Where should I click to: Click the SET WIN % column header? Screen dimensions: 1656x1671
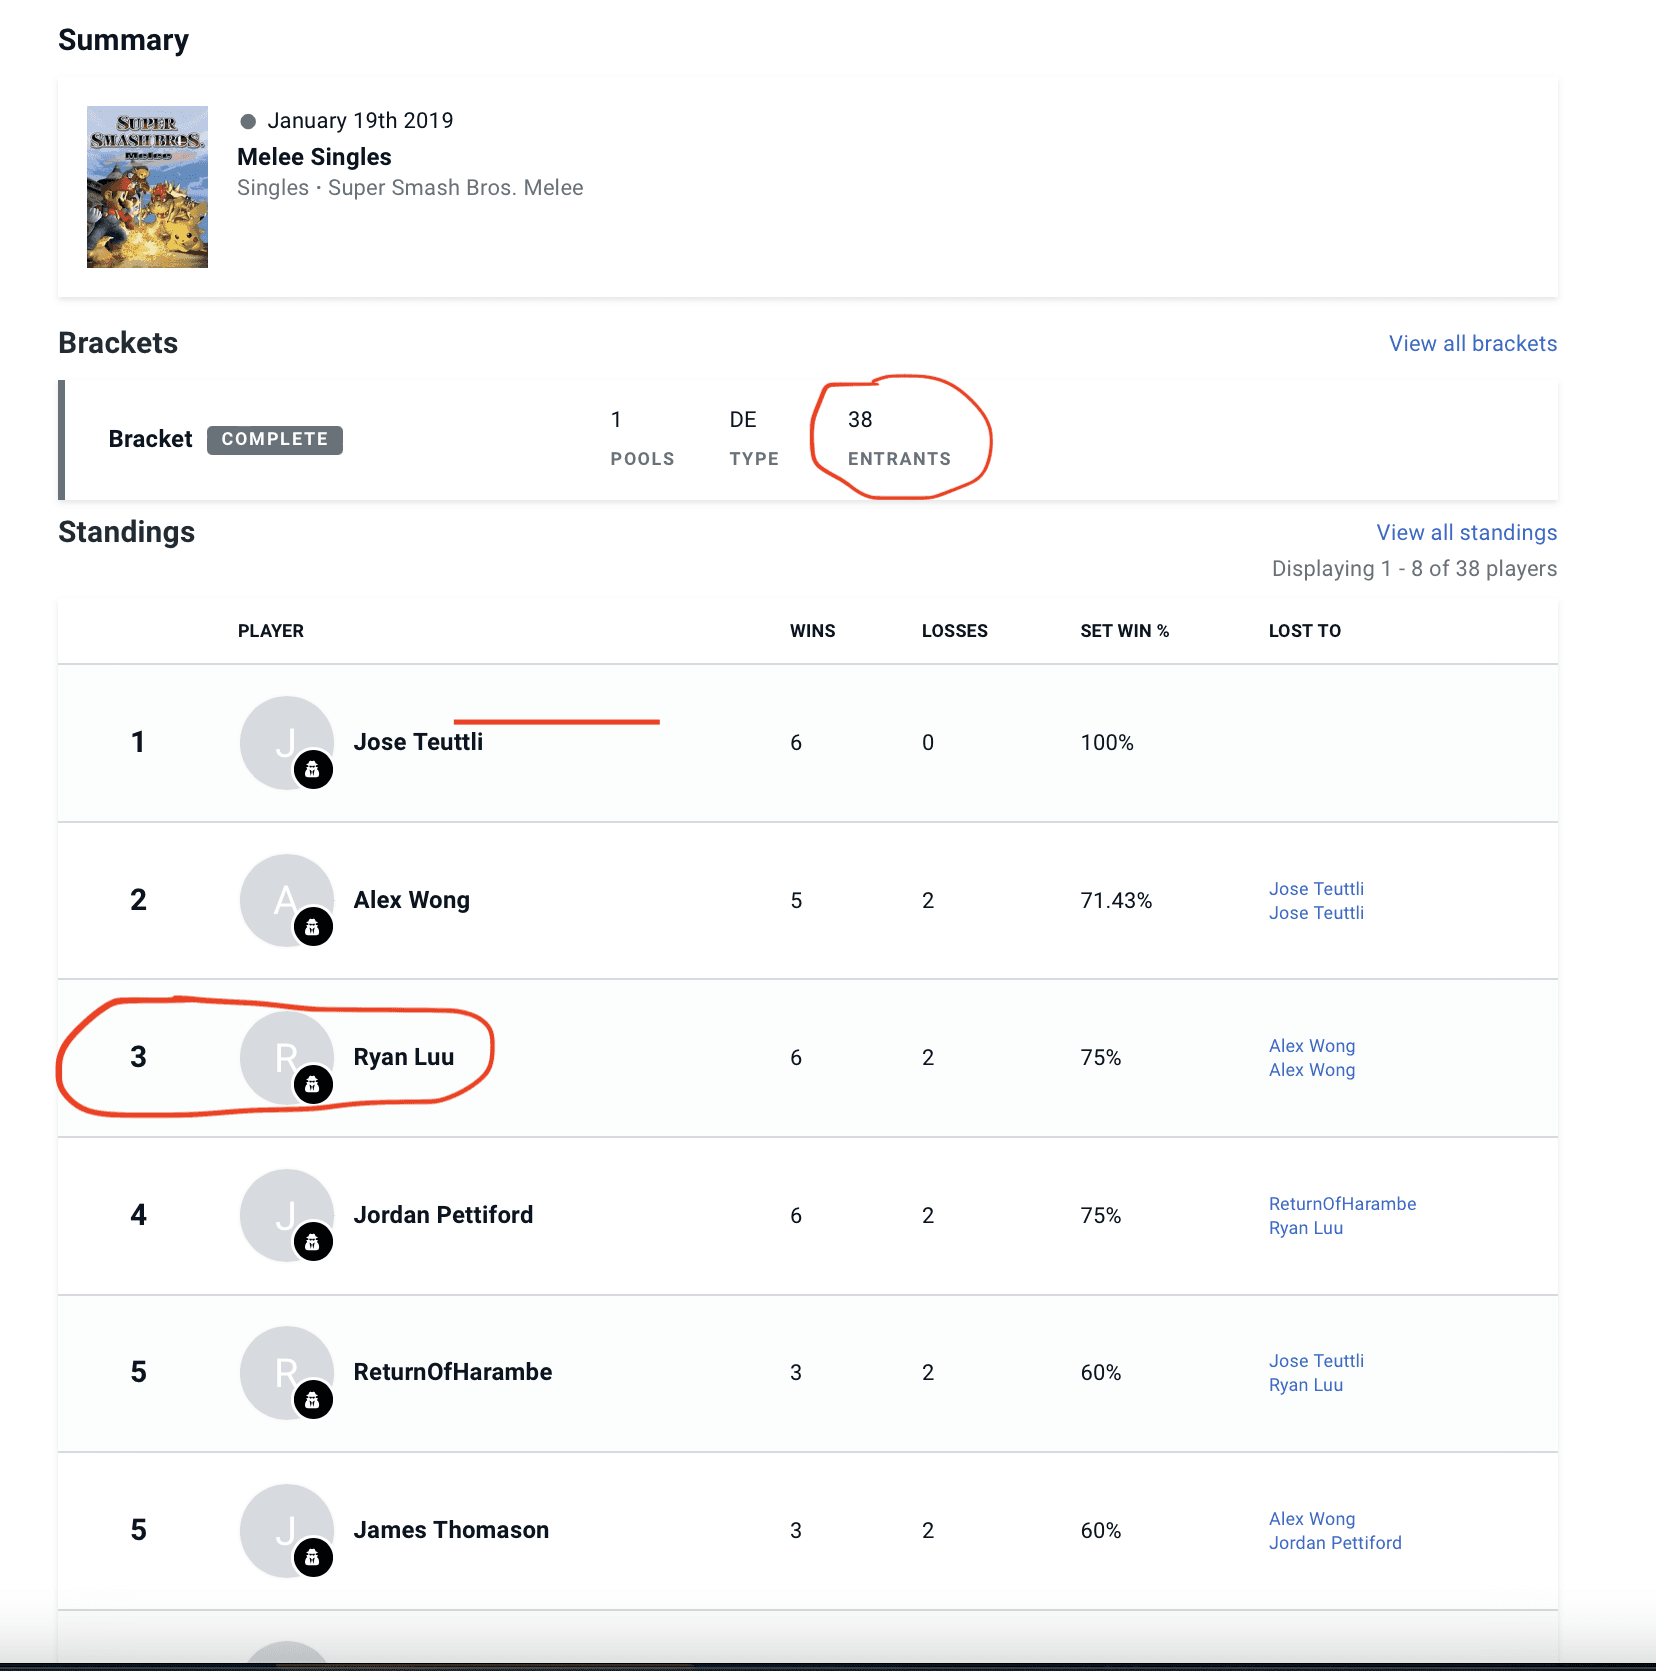1124,631
